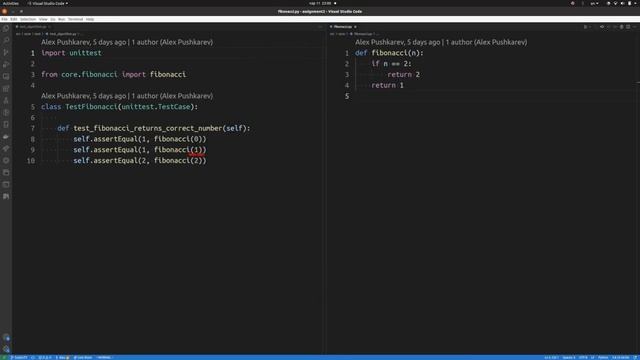This screenshot has width=640, height=360.
Task: Click the blame code lens above 'import unittest'
Action: (127, 42)
